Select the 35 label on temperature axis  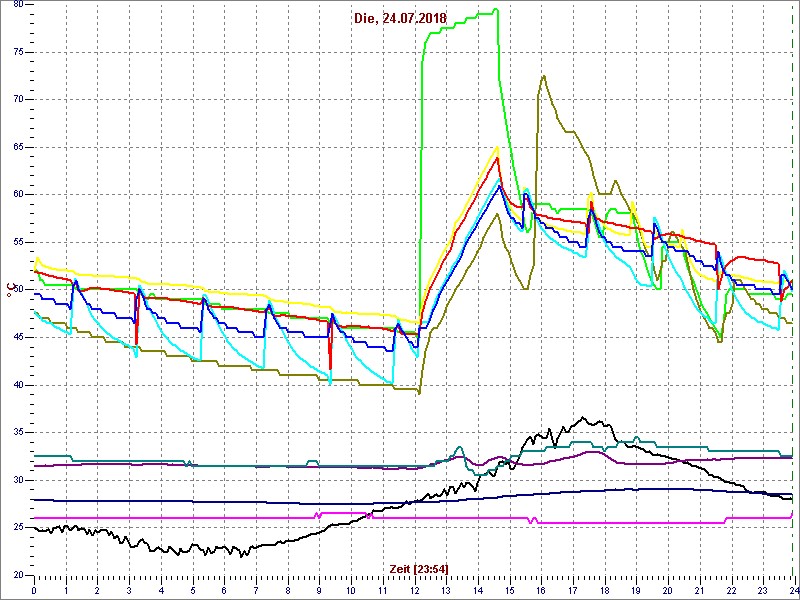pos(18,433)
